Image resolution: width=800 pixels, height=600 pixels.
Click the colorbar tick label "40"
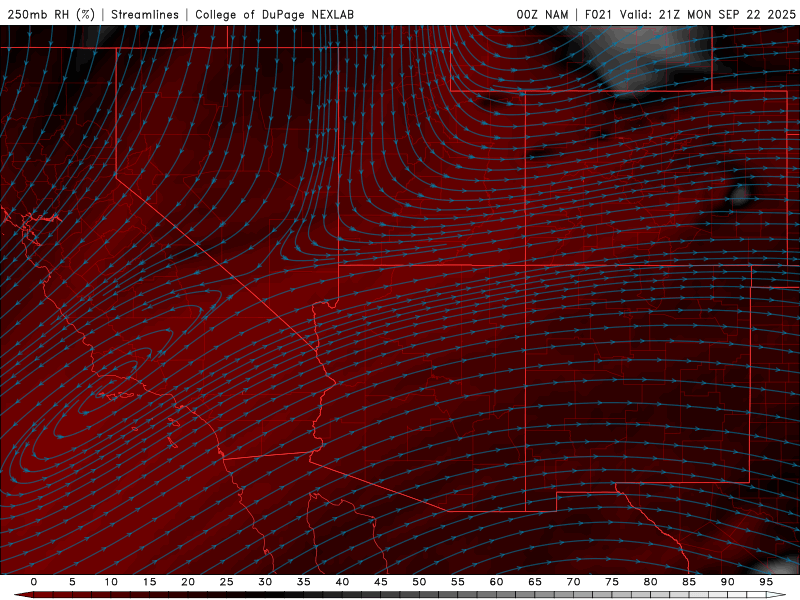click(x=342, y=582)
